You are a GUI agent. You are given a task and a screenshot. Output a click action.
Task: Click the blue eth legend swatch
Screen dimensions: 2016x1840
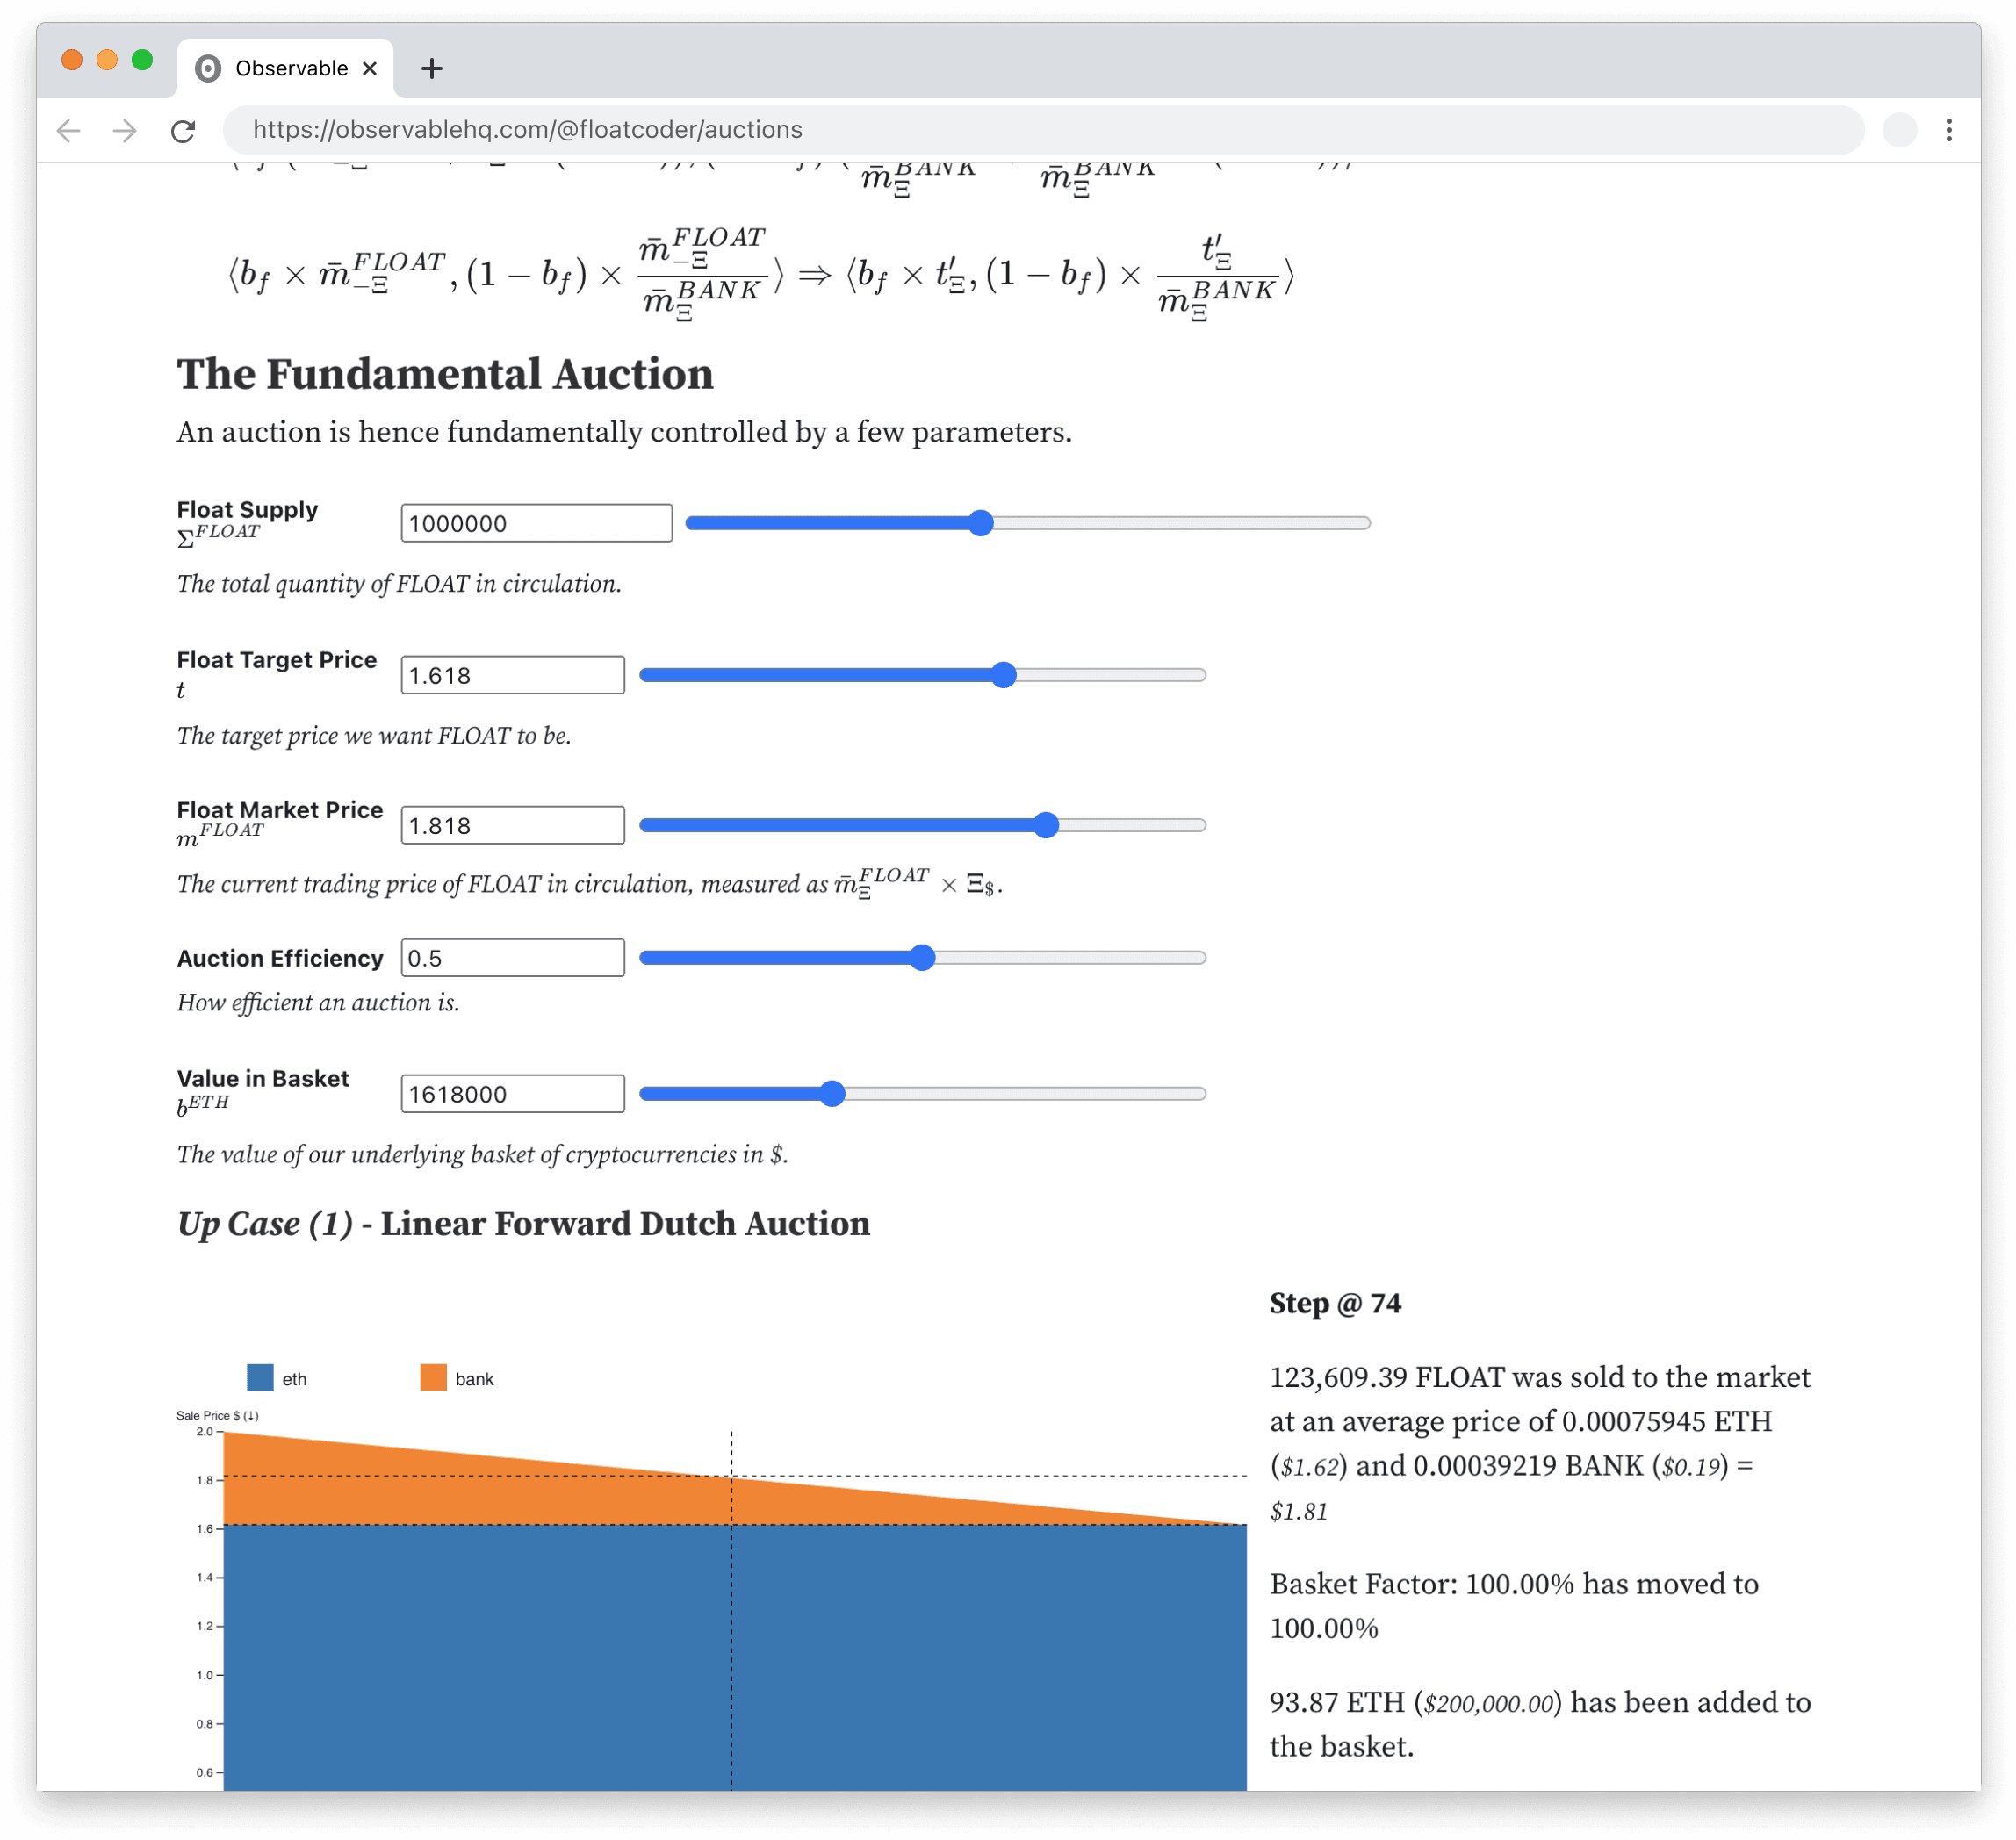(x=260, y=1377)
